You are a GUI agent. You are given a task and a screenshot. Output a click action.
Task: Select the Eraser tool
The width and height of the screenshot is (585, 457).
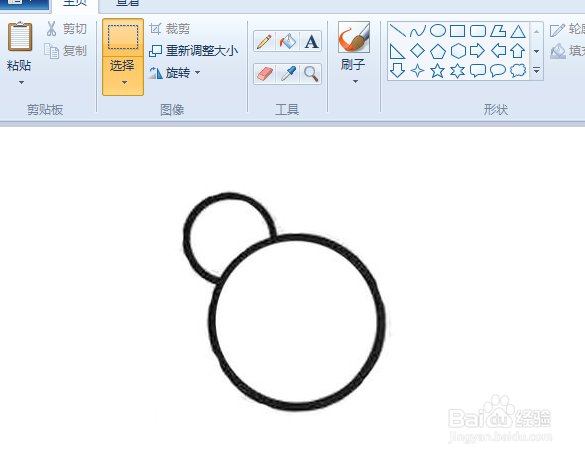coord(265,74)
